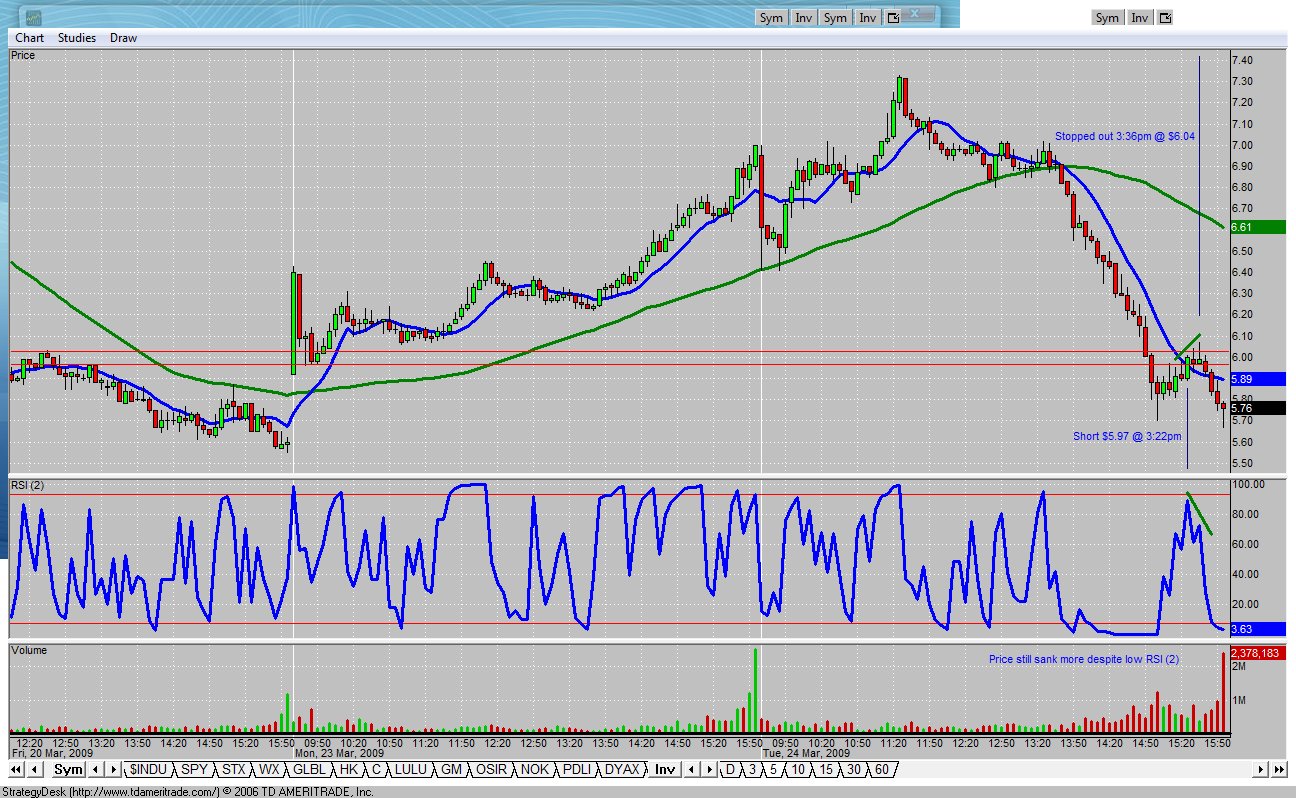Click the Inv button in the isolated top-right group
Viewport: 1296px width, 798px height.
pyautogui.click(x=1140, y=18)
